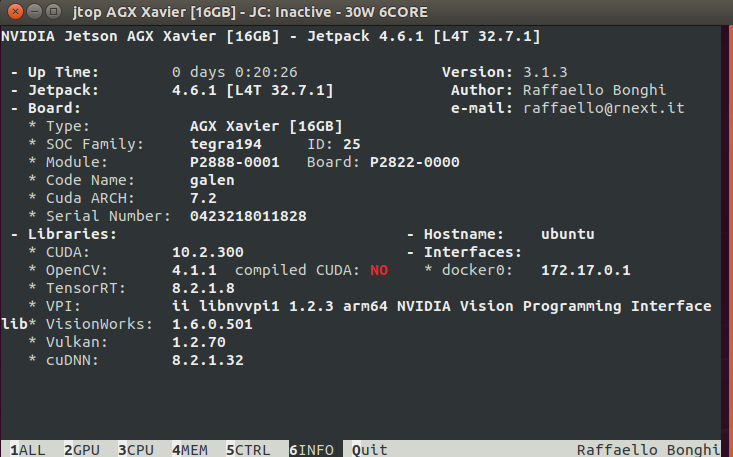733x457 pixels.
Task: Close the jtop terminal window
Action: point(13,10)
